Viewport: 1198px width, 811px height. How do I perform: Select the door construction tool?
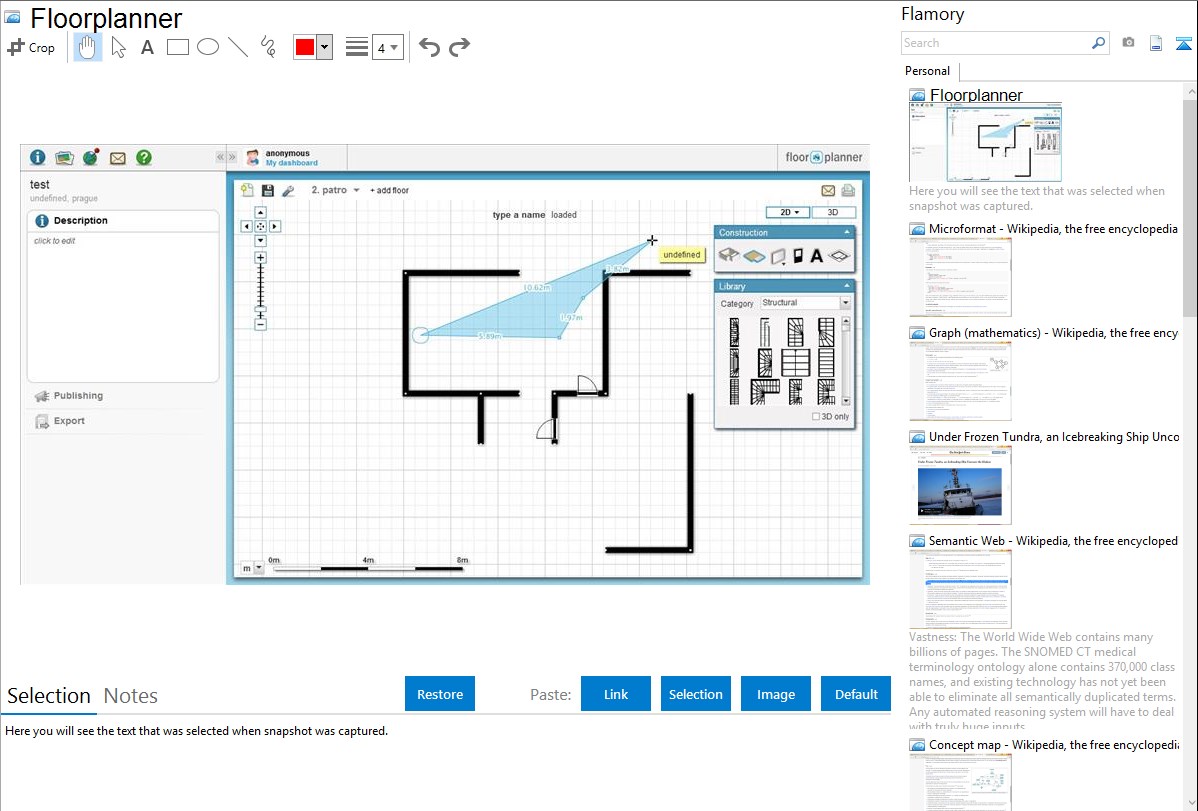pos(798,255)
